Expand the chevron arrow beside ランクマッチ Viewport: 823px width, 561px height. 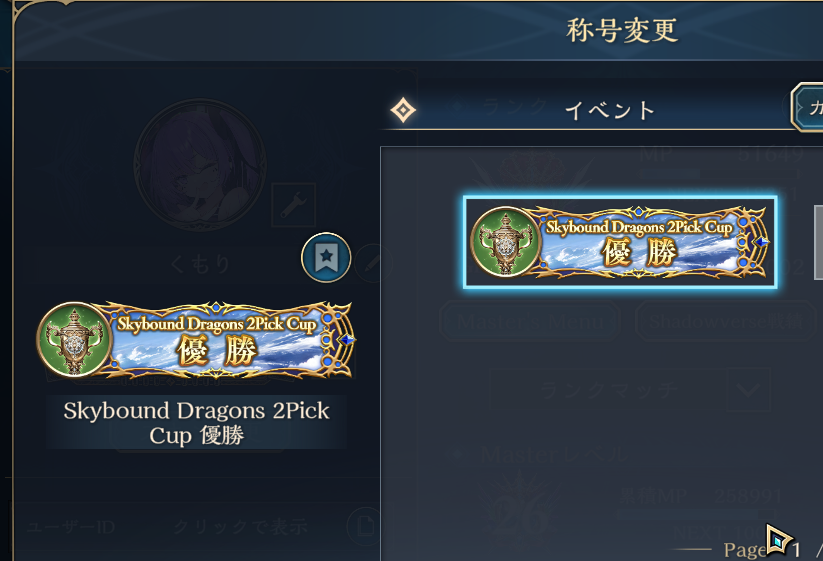[747, 389]
